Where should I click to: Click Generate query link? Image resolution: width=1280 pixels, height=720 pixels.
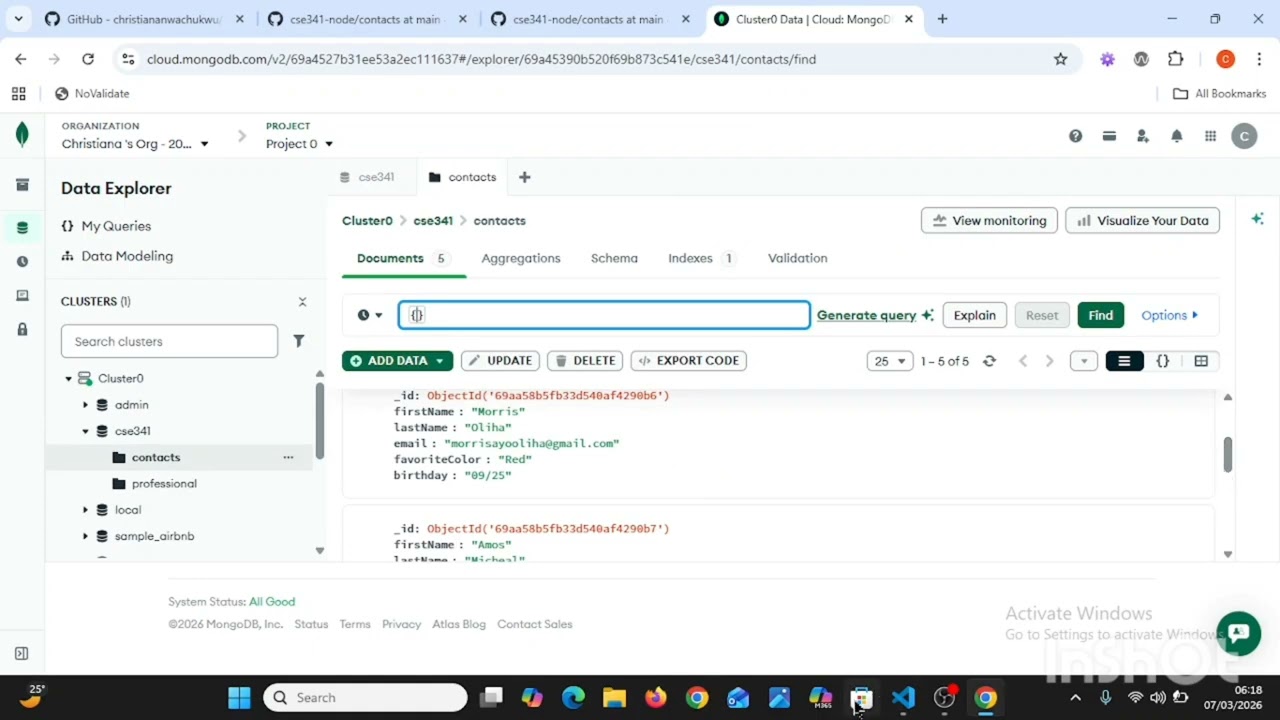pyautogui.click(x=874, y=315)
